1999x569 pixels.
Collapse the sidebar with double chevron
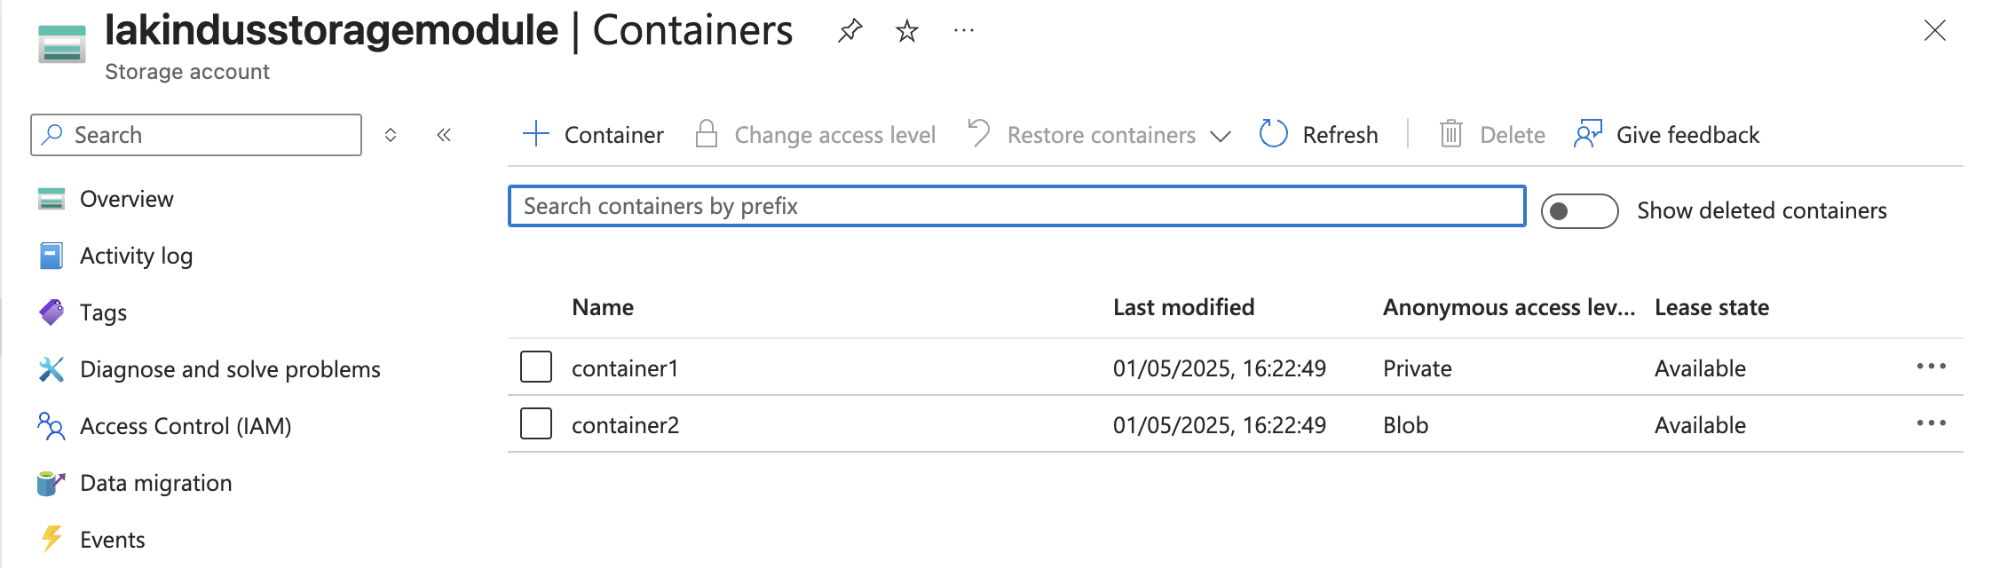444,135
